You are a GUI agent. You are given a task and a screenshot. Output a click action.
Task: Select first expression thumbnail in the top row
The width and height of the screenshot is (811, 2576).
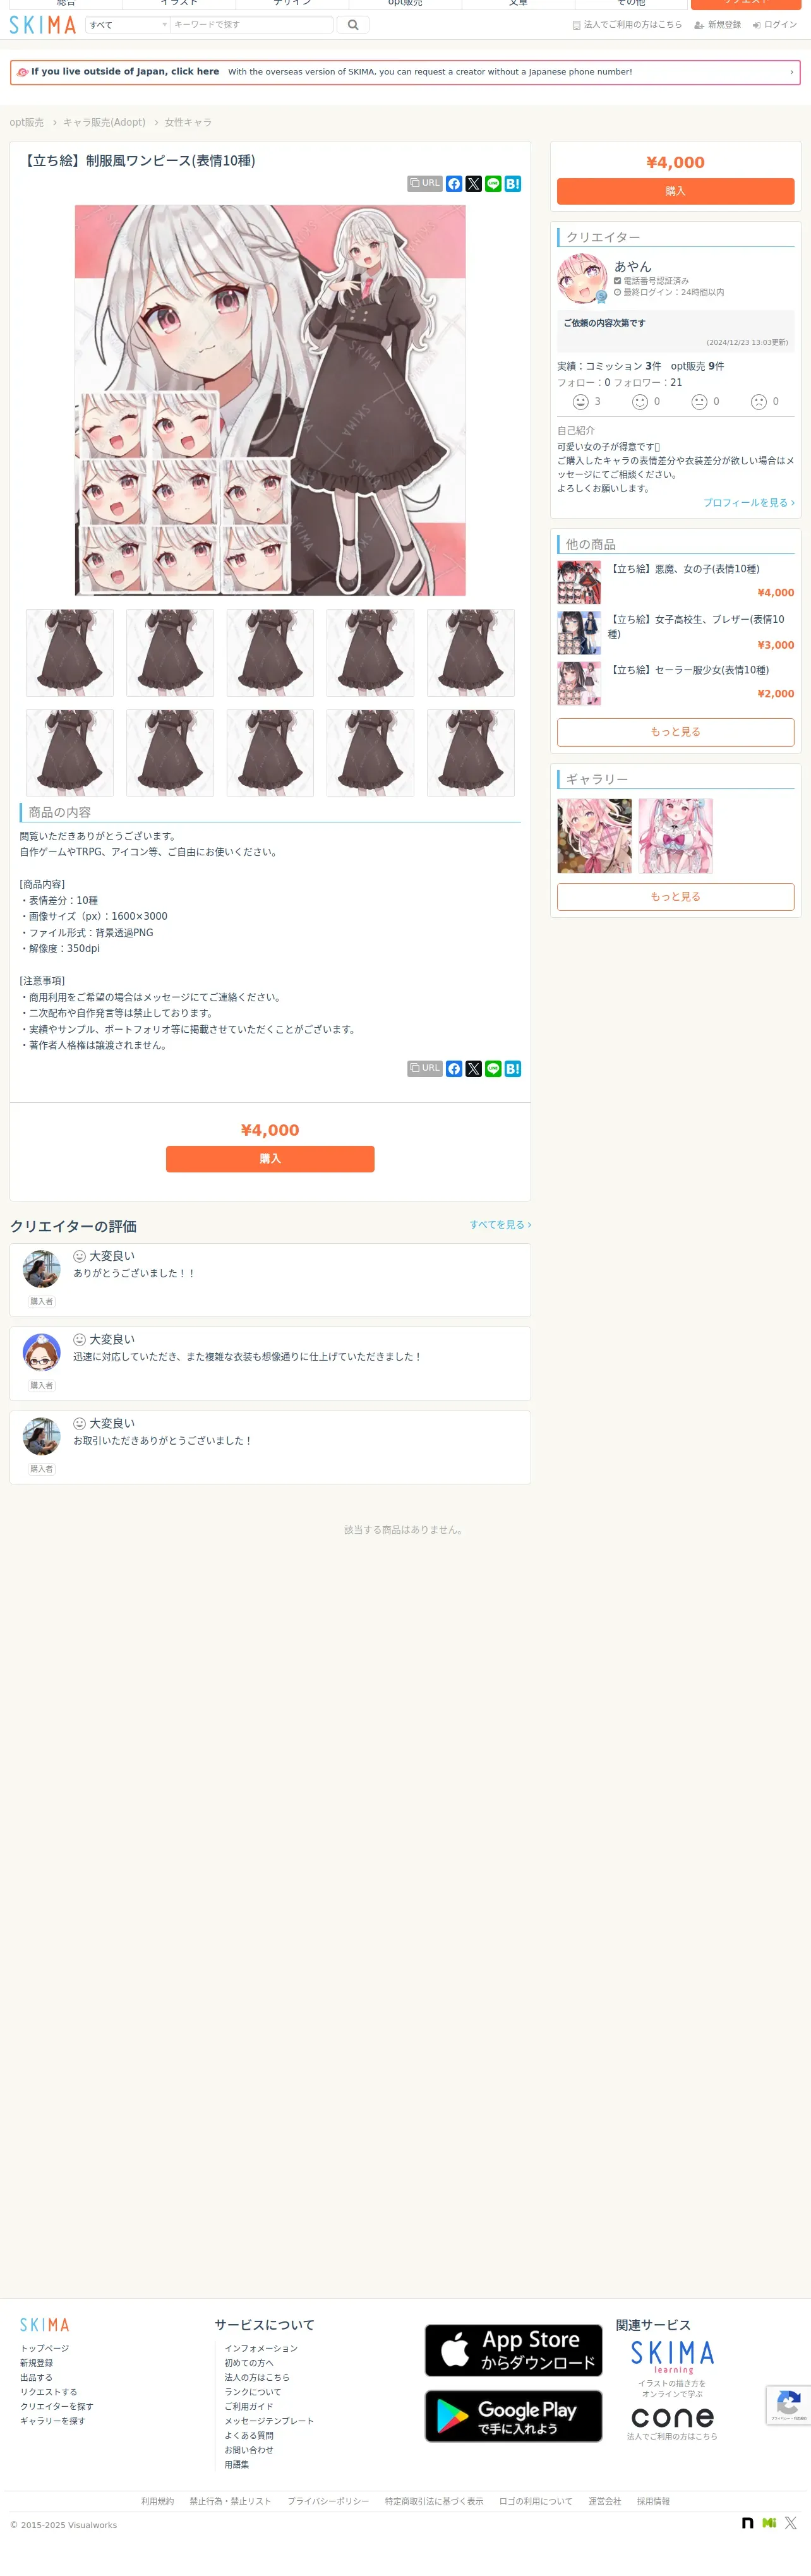point(70,653)
